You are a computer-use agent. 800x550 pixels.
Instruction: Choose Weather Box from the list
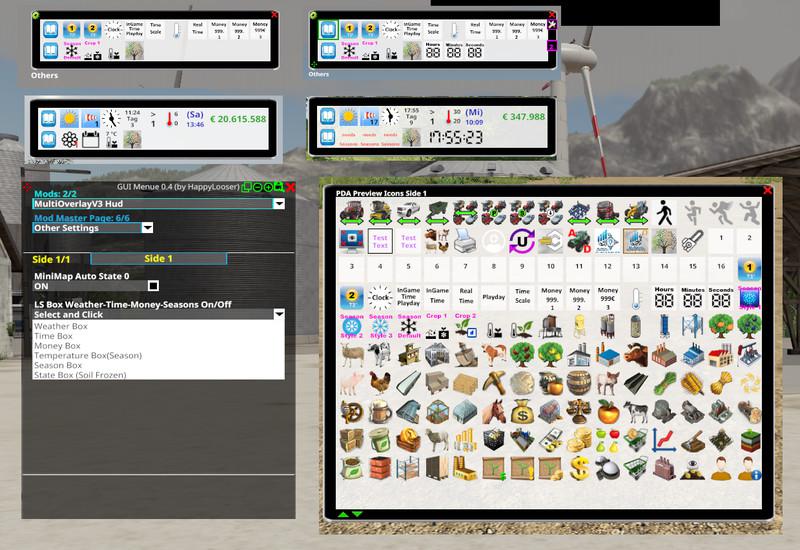[x=60, y=326]
